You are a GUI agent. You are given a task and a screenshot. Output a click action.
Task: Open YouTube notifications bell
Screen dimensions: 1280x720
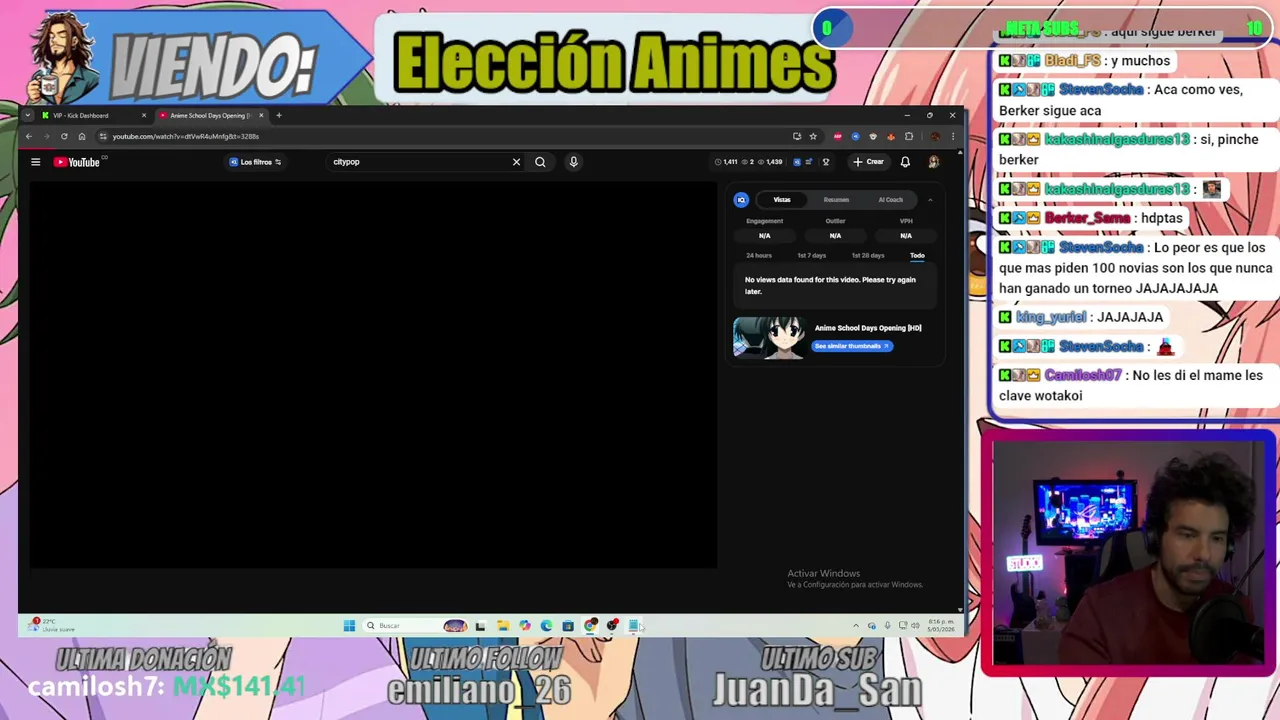[905, 162]
